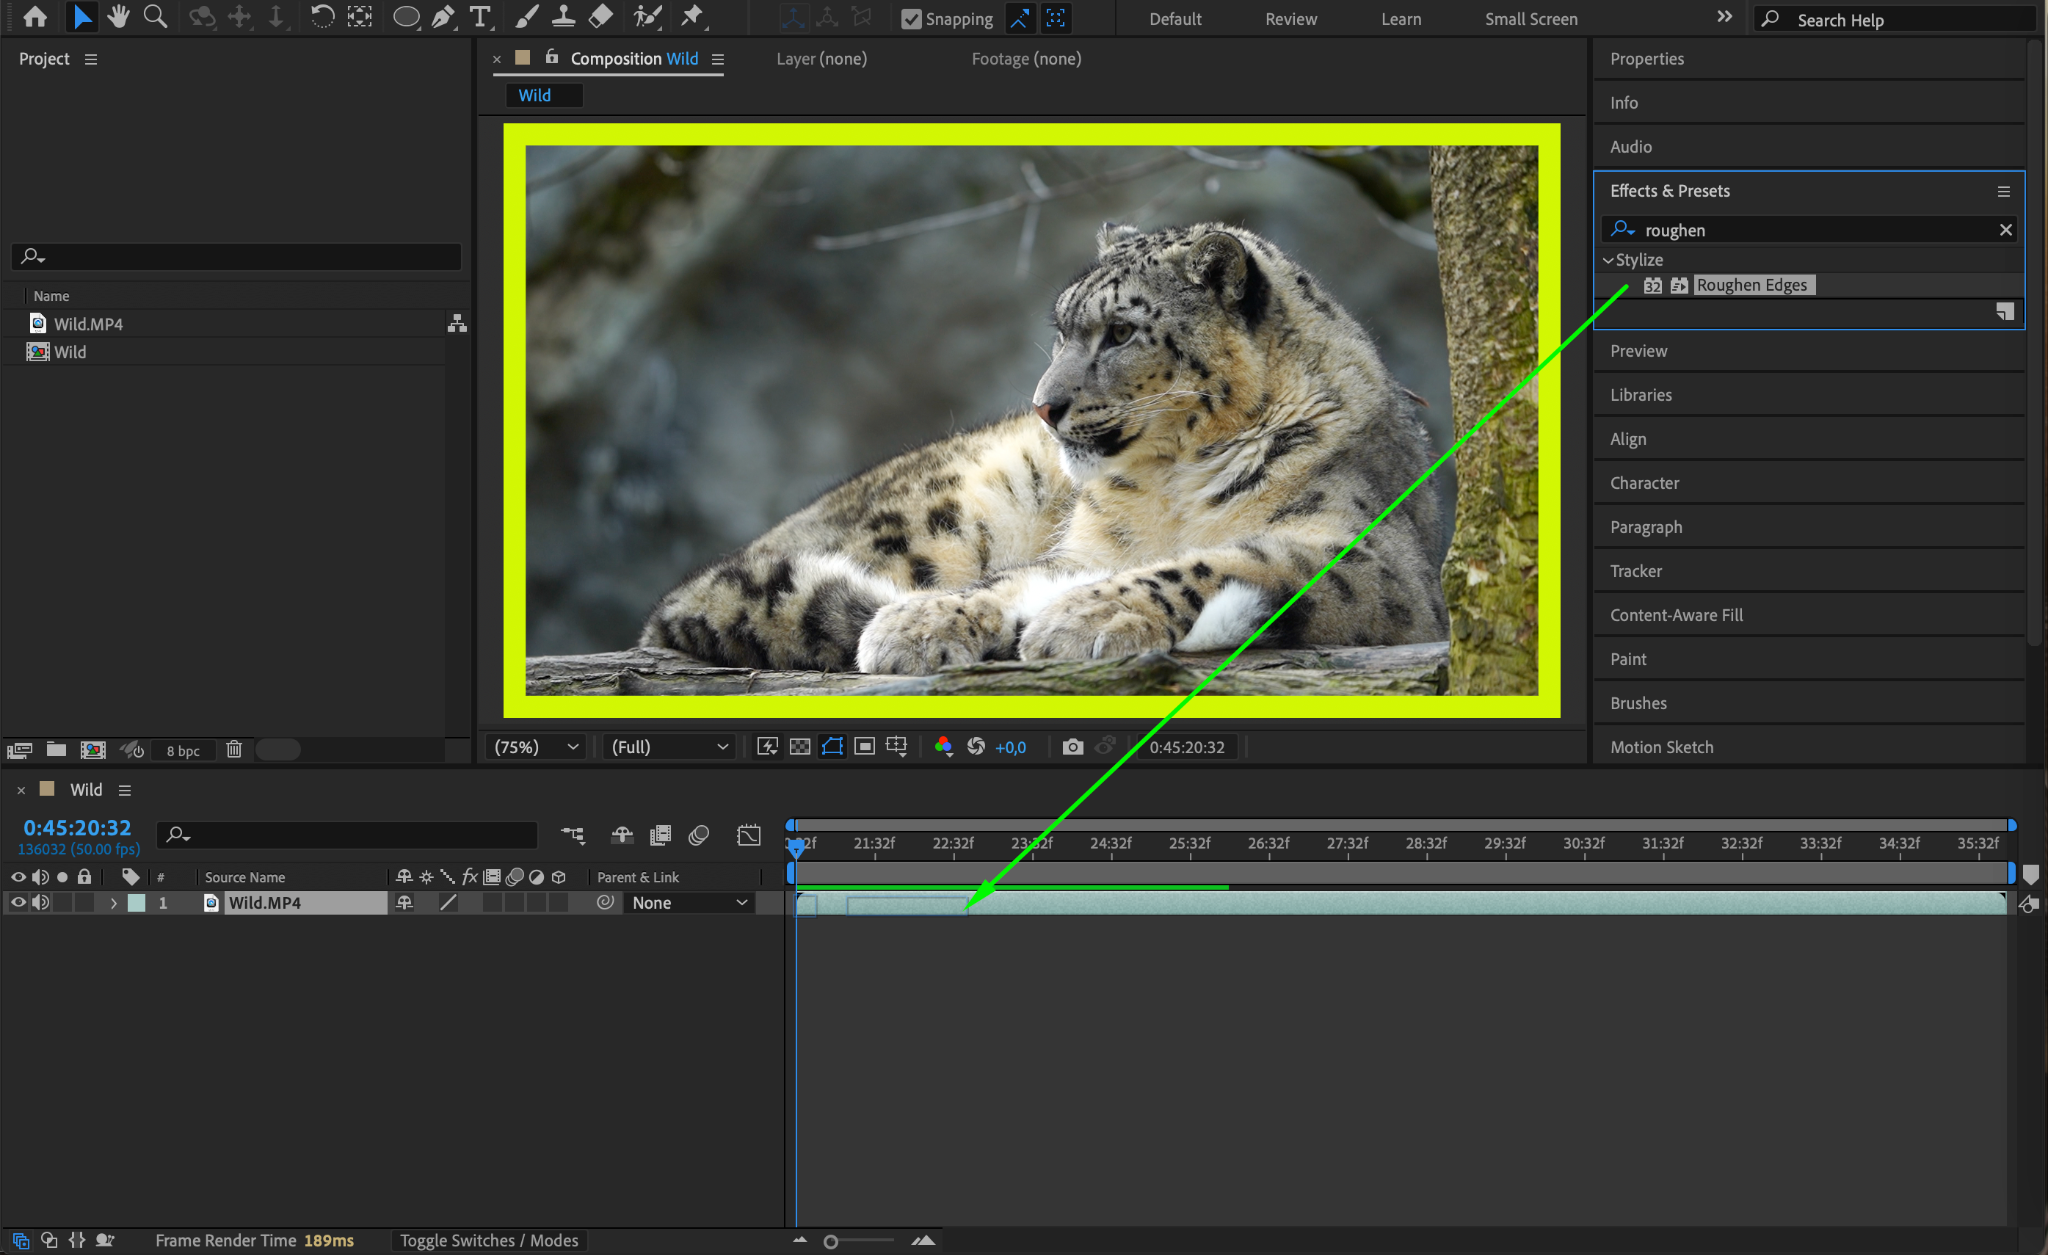Image resolution: width=2048 pixels, height=1255 pixels.
Task: Click the 8 bpc color depth button
Action: [x=183, y=750]
